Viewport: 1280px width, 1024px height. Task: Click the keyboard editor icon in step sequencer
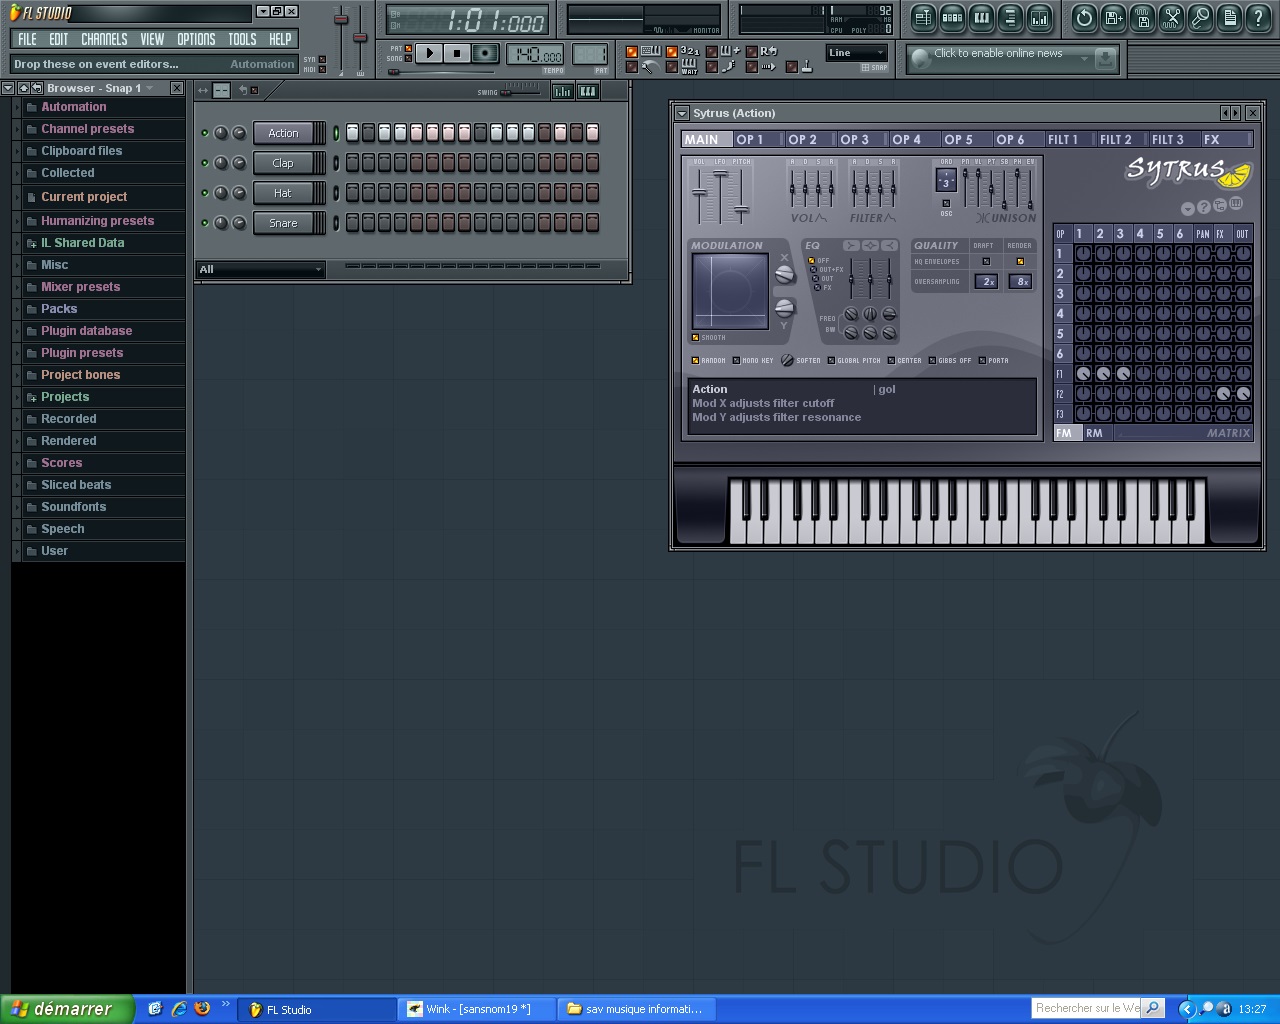(x=588, y=91)
